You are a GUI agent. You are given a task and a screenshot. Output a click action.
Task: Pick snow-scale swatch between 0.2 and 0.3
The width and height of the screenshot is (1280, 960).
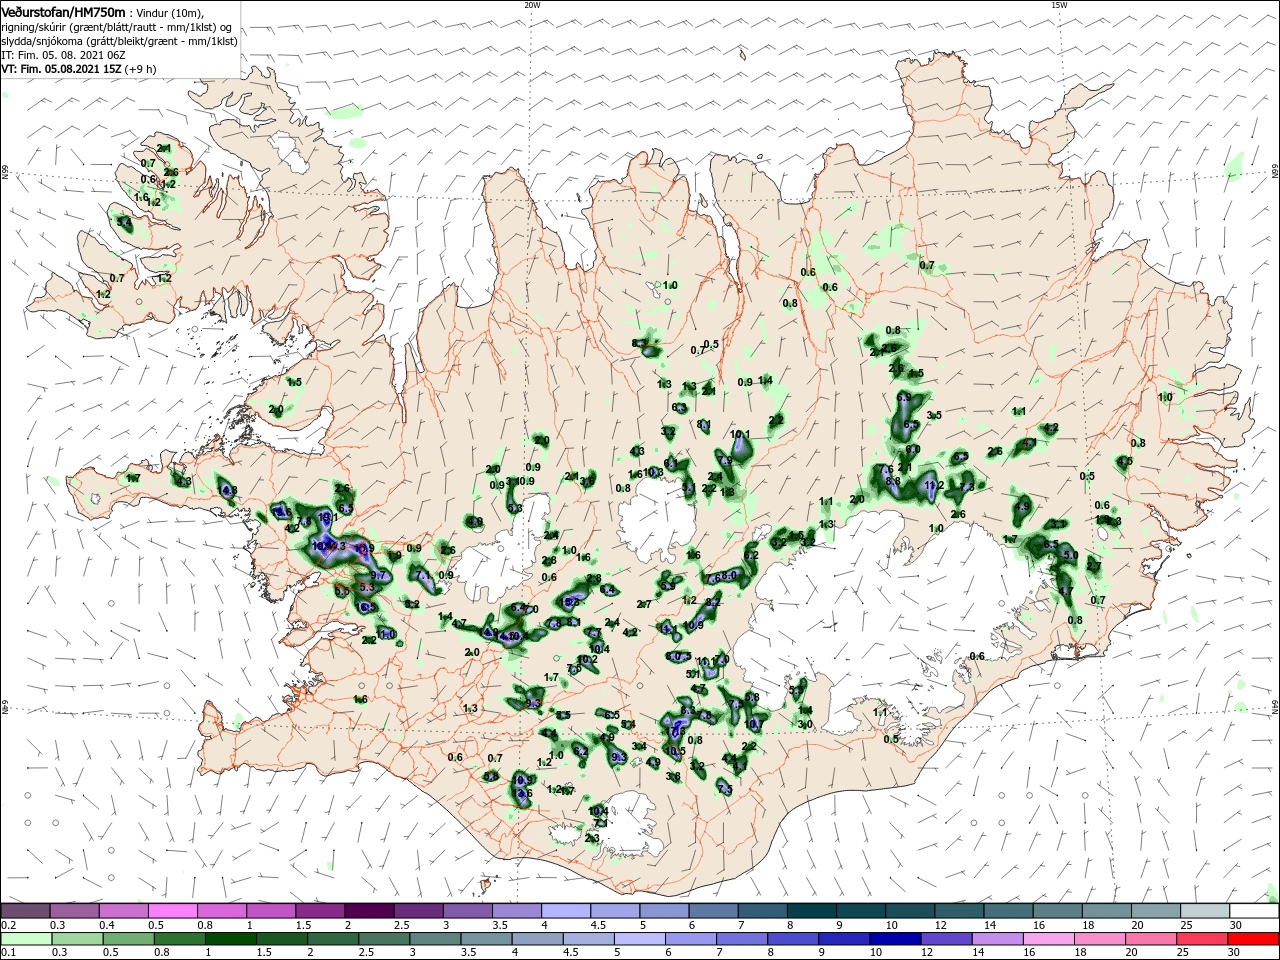click(25, 911)
